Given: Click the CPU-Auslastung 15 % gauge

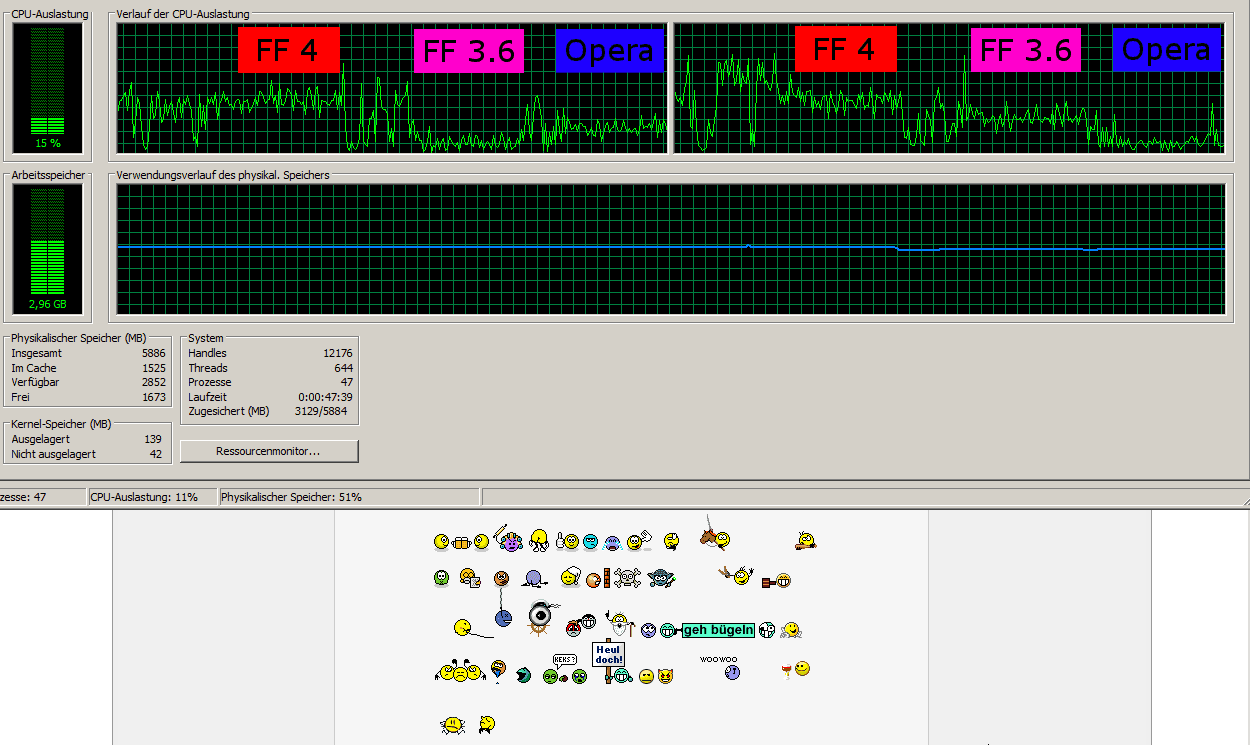Looking at the screenshot, I should pyautogui.click(x=48, y=87).
